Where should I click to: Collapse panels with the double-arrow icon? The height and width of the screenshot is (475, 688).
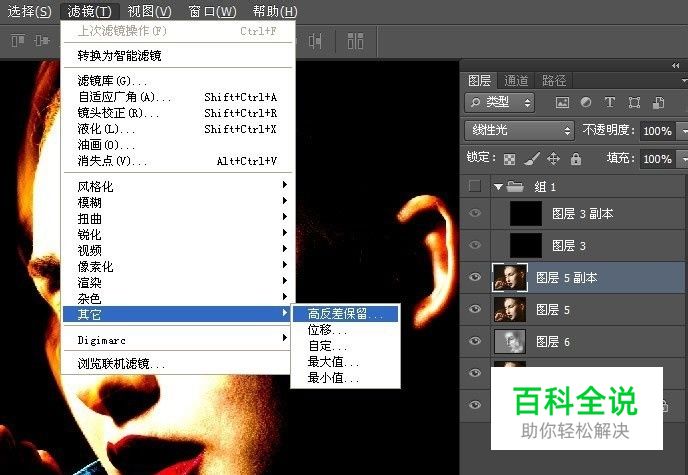click(676, 66)
